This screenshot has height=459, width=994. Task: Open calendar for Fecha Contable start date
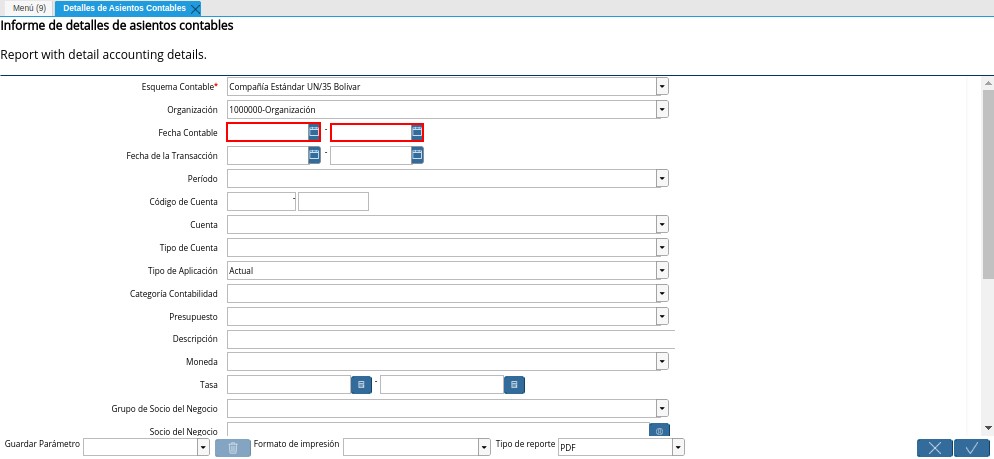(x=314, y=132)
